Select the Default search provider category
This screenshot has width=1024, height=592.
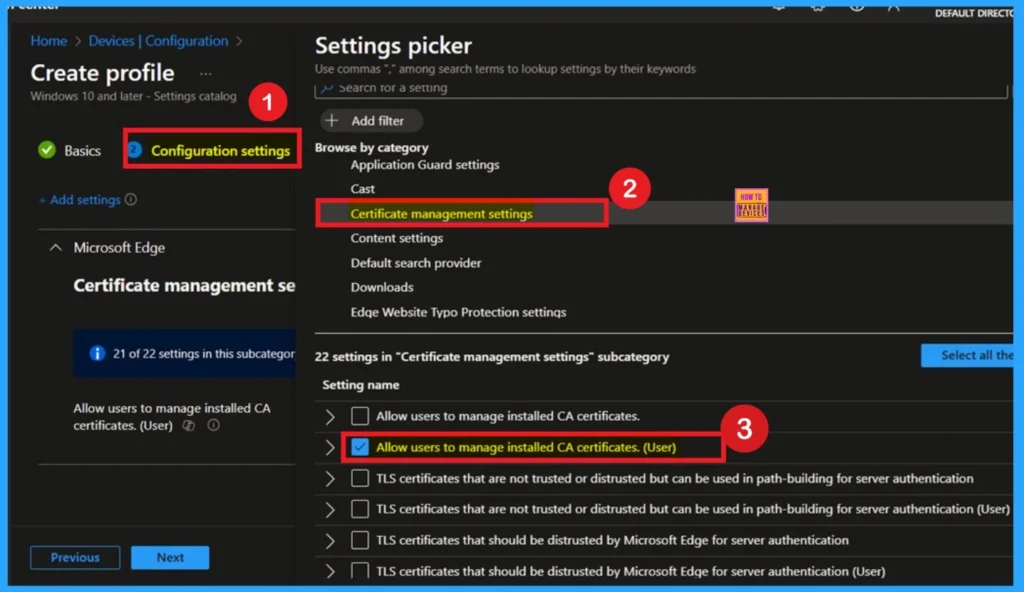pyautogui.click(x=415, y=263)
